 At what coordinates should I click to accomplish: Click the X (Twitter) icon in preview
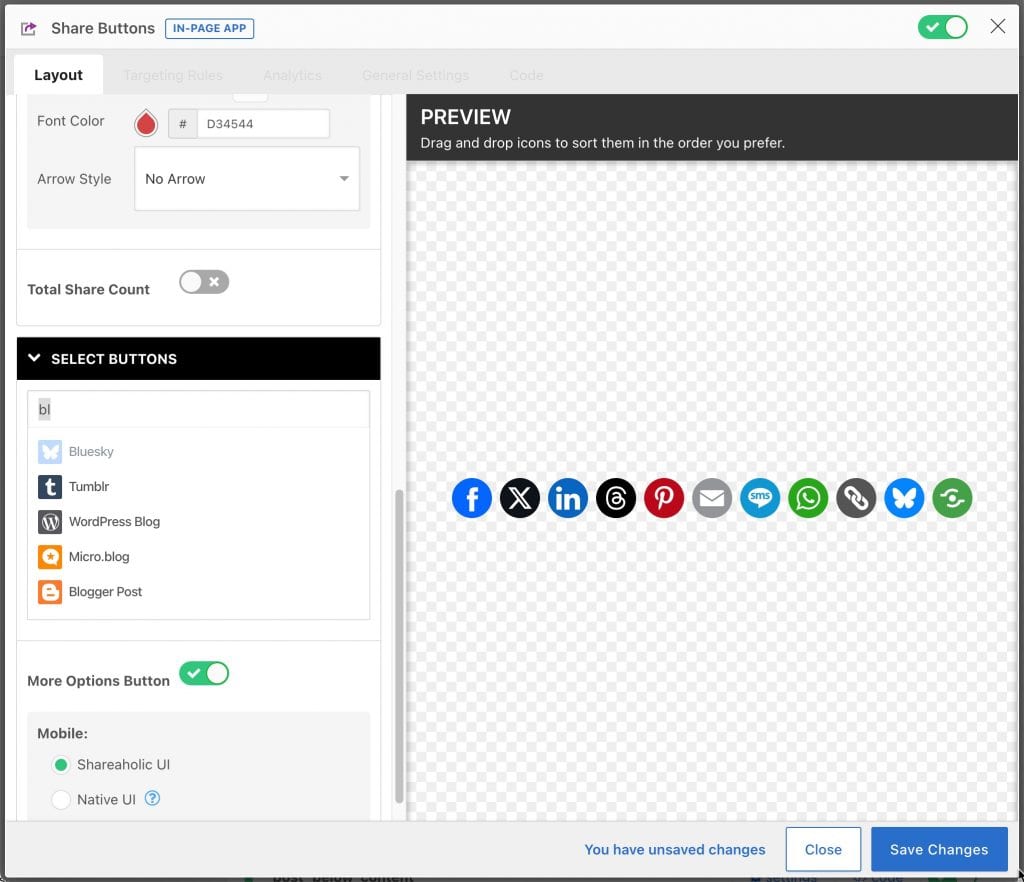click(x=520, y=498)
